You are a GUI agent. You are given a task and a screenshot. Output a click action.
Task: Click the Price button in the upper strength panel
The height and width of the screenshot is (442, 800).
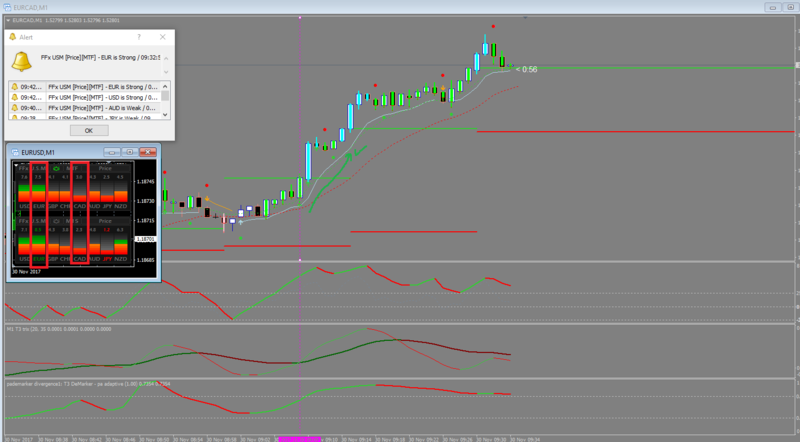point(105,168)
